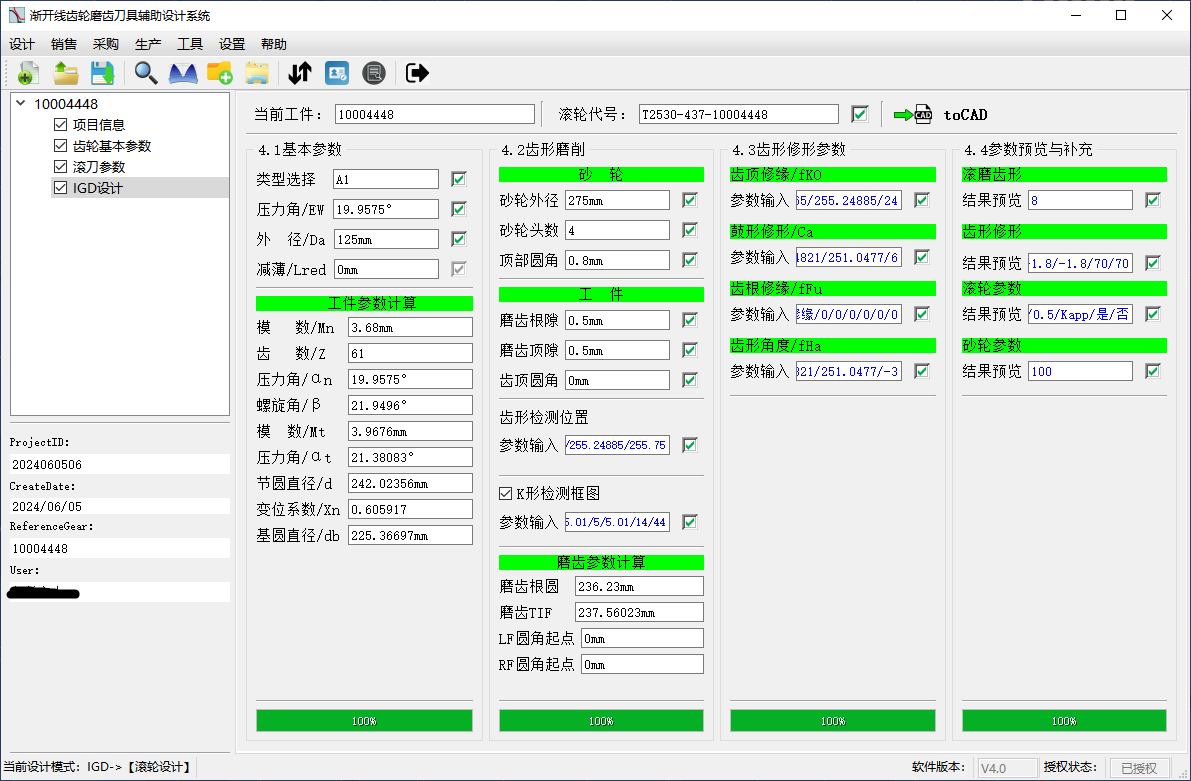Toggle the 齿顶圆角 checkbox
This screenshot has width=1191, height=781.
[690, 380]
